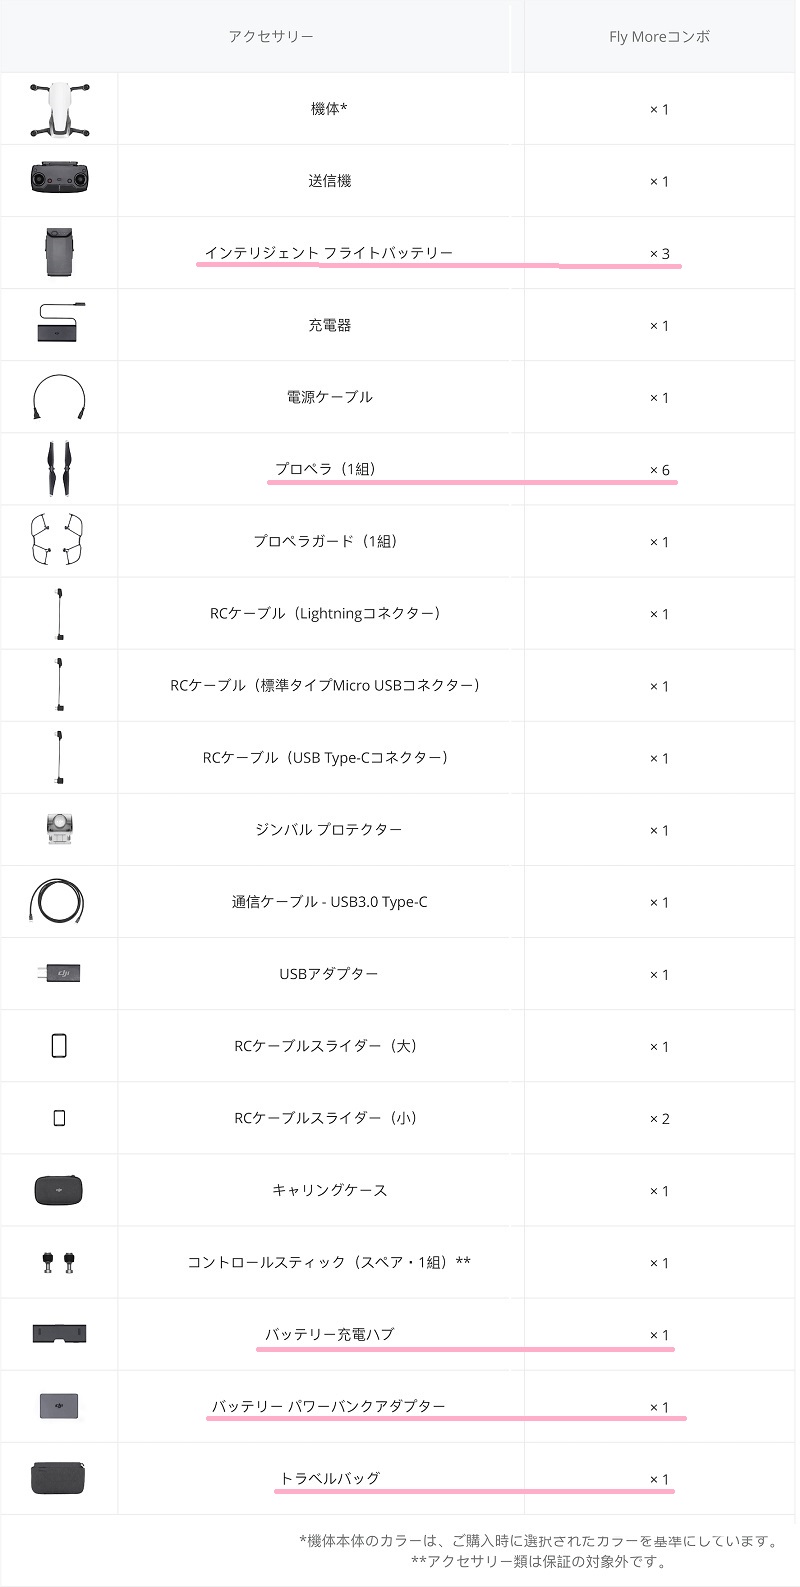Click the drone aircraft image

coord(59,109)
